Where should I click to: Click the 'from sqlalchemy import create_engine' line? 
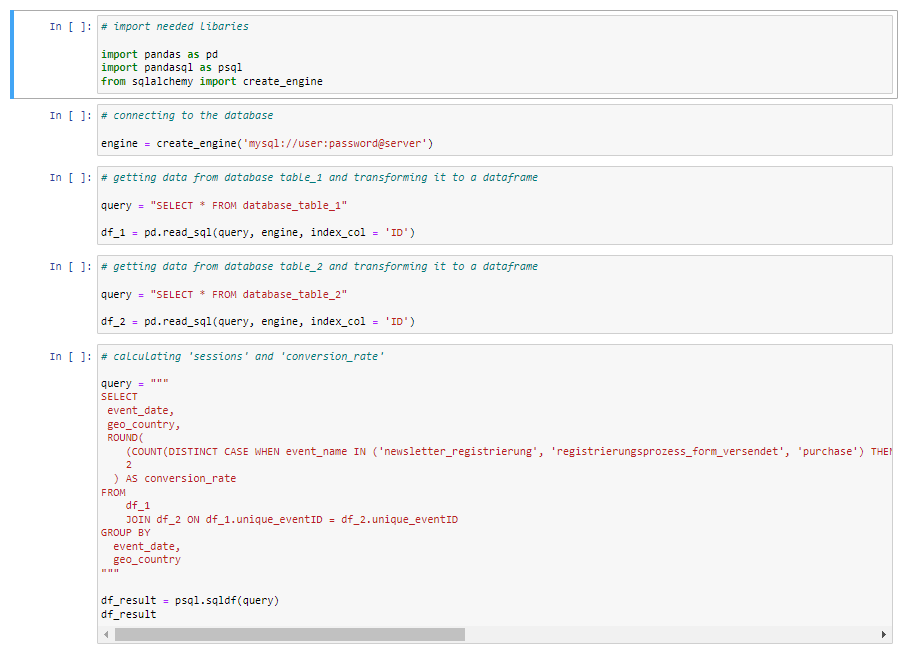(212, 81)
